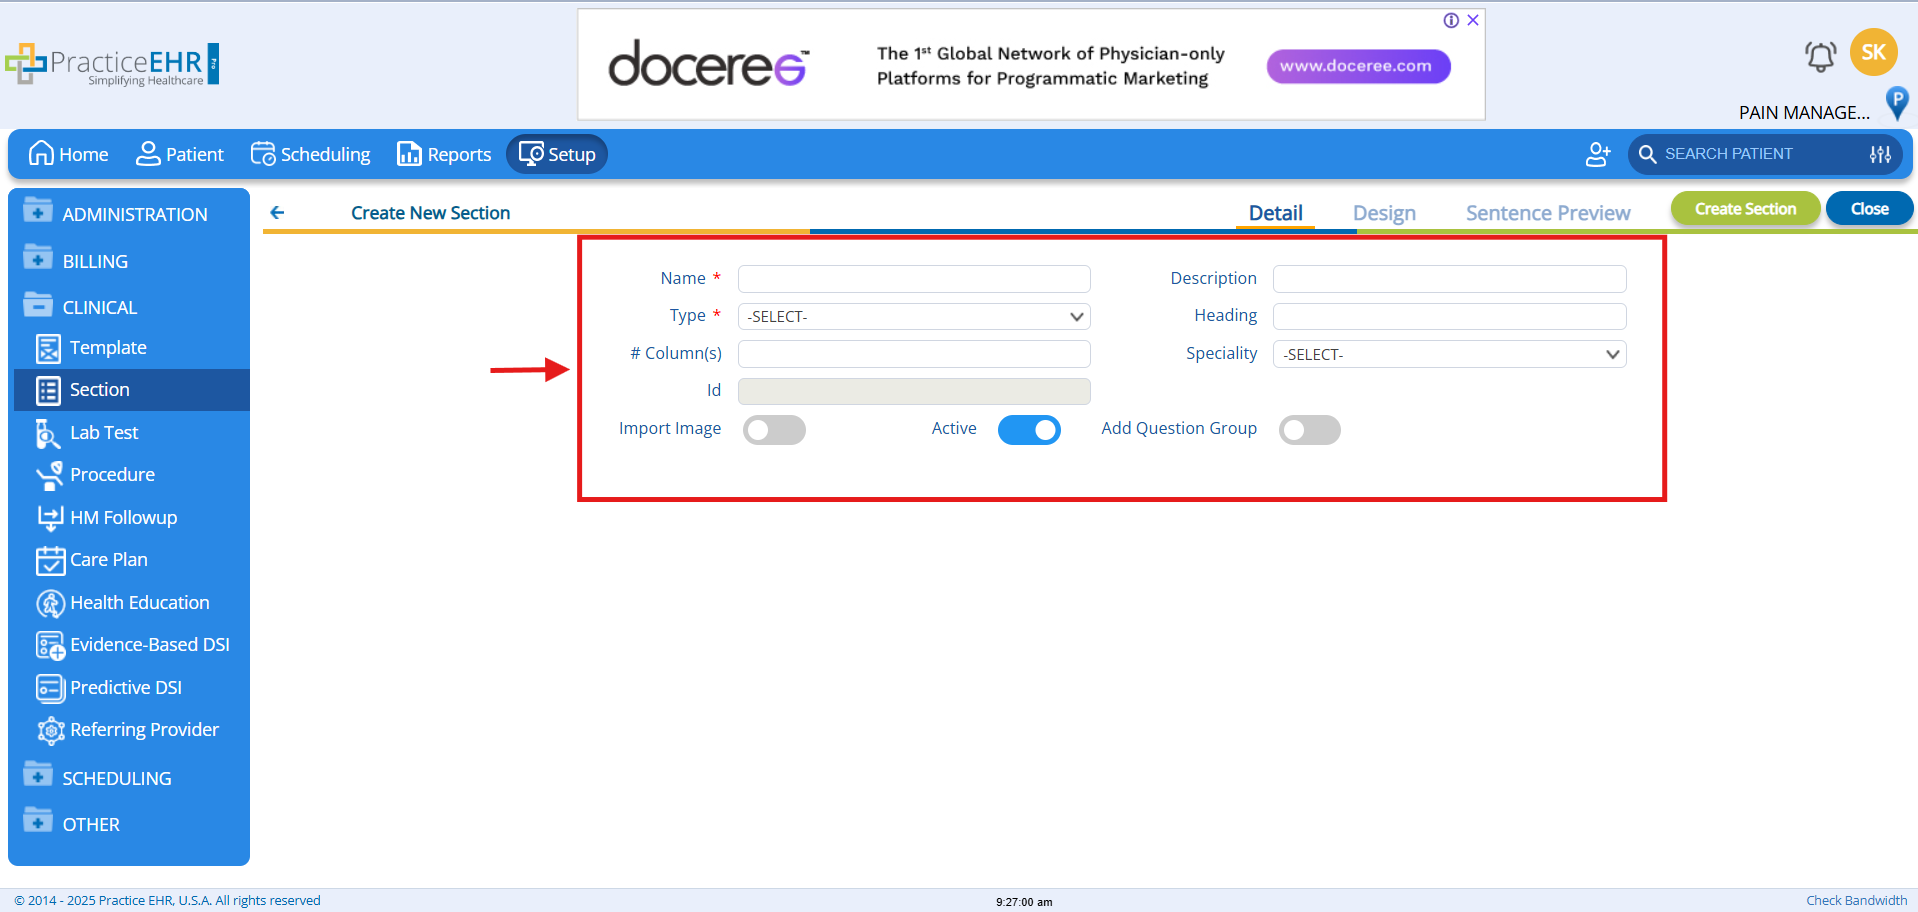This screenshot has height=912, width=1918.
Task: Open the Home menu
Action: tap(68, 154)
